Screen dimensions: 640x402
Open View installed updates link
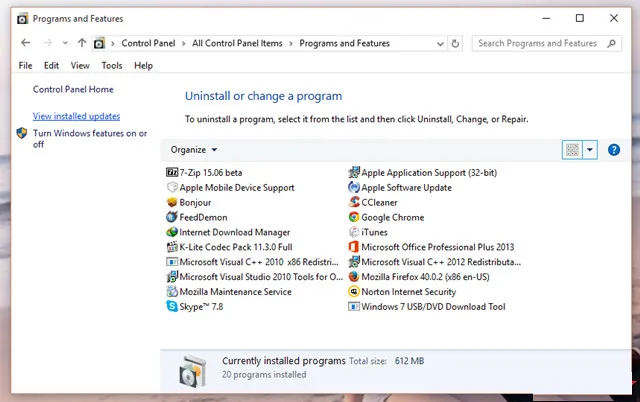[76, 116]
